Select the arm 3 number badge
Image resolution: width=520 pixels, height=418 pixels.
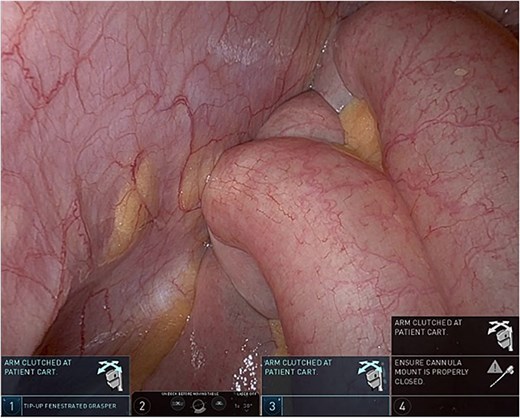click(272, 406)
